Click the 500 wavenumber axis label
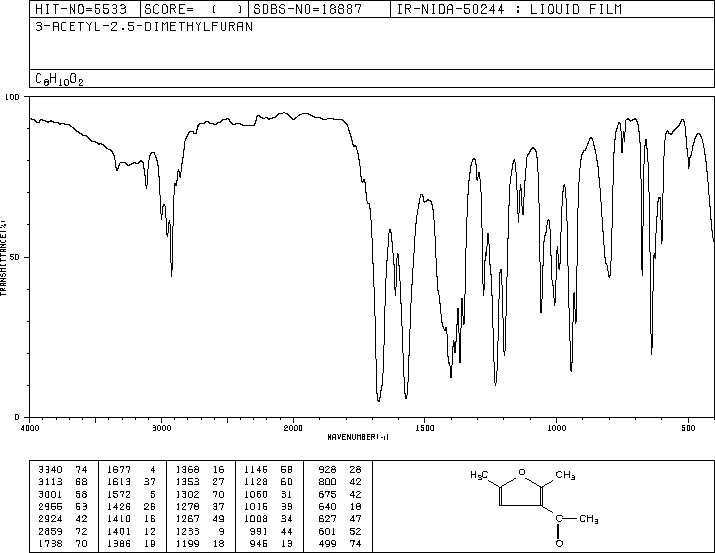715x553 pixels. (x=688, y=428)
